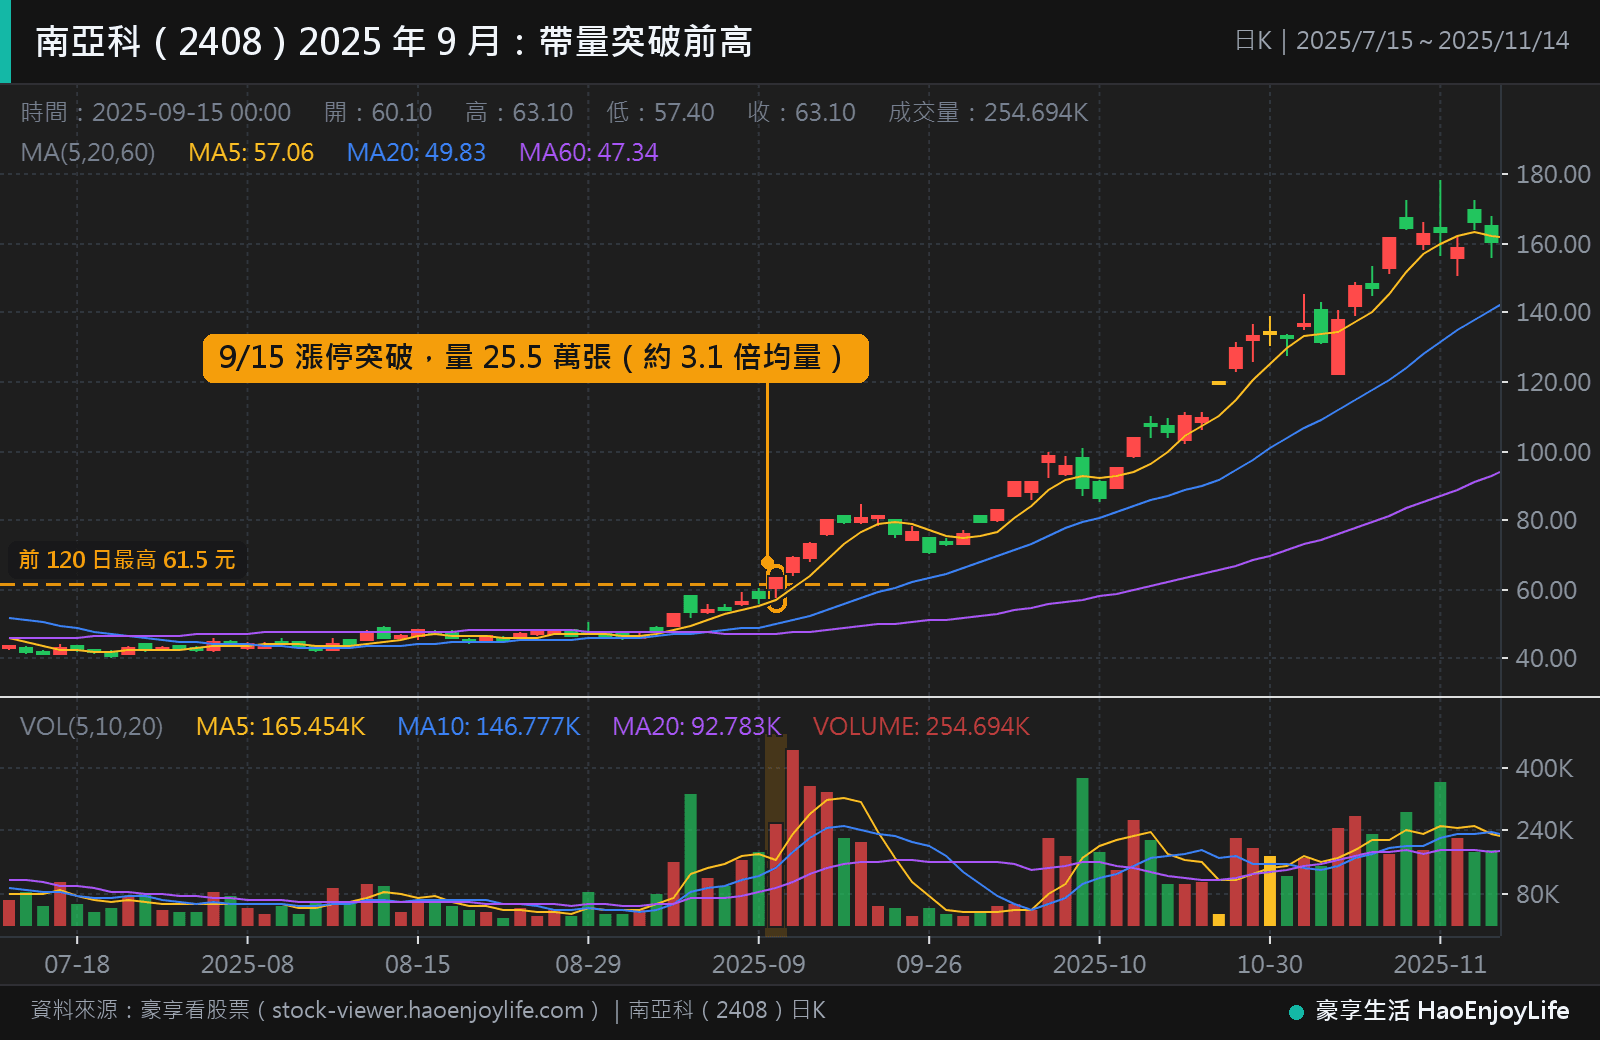1600x1040 pixels.
Task: Click the 2025-11 date axis label
Action: click(x=1440, y=964)
